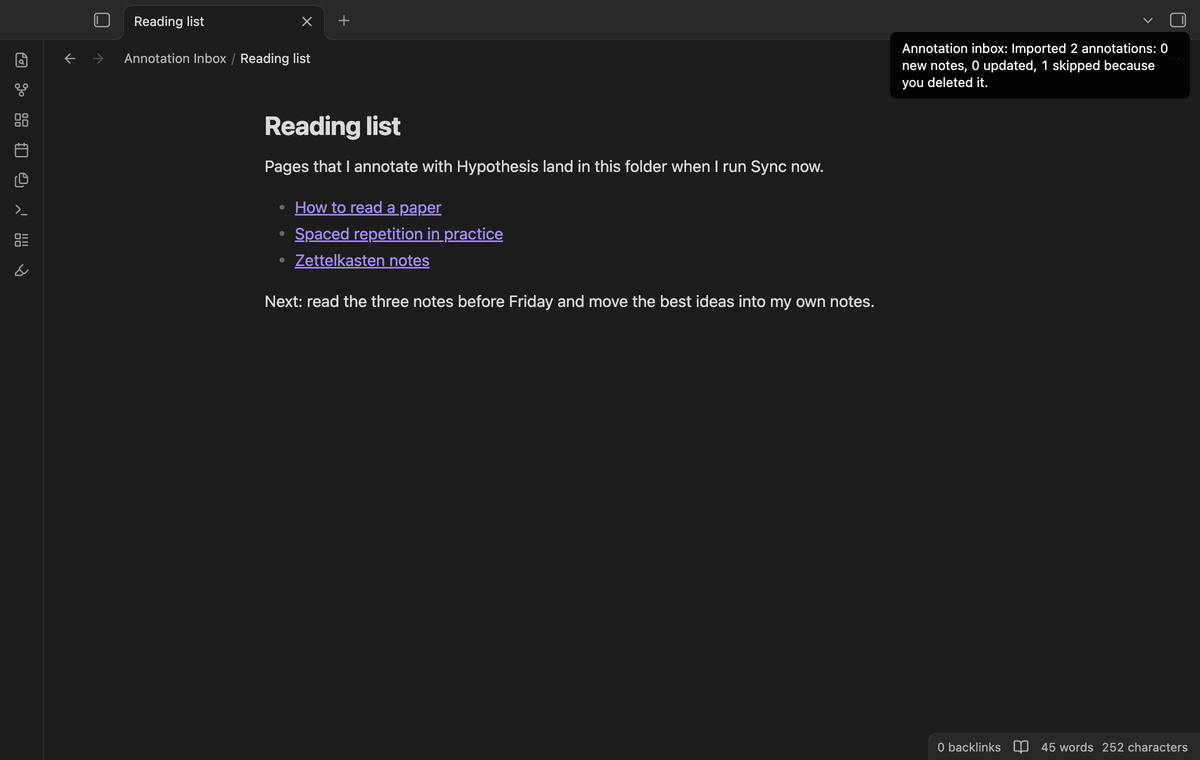Open a new tab with plus
The height and width of the screenshot is (760, 1200).
tap(344, 20)
